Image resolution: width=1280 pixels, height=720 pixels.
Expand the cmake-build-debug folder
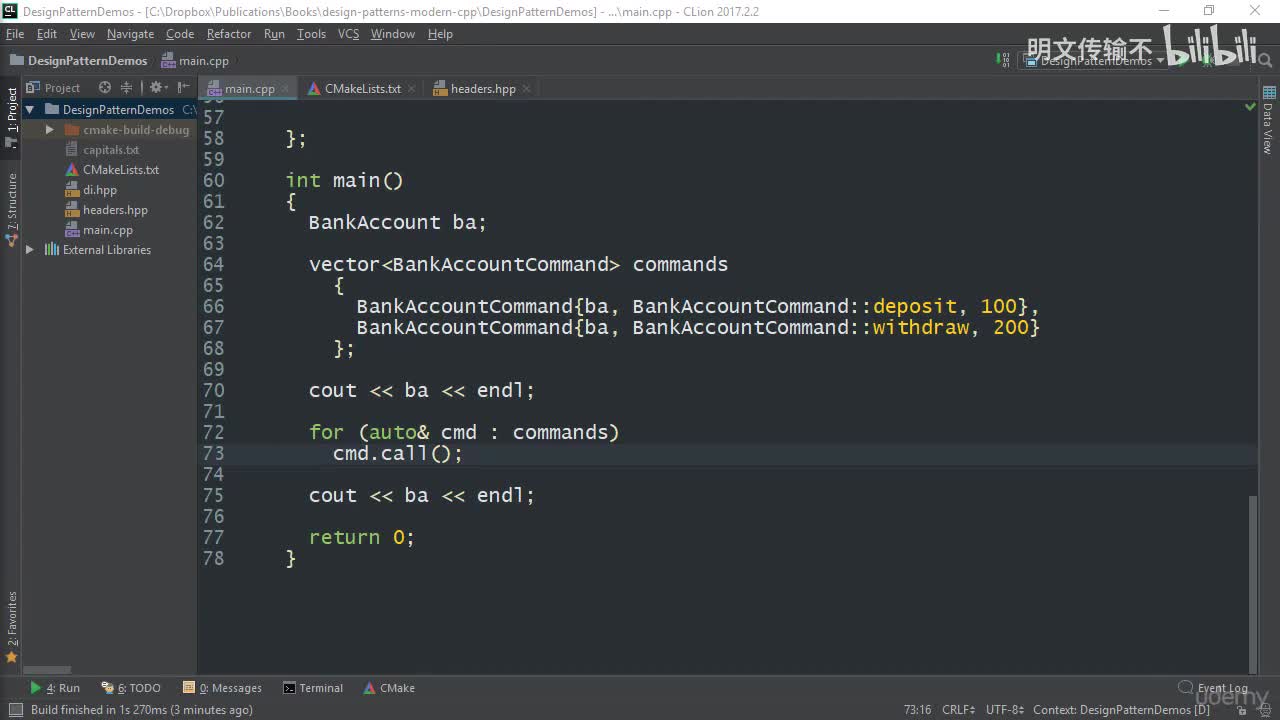pyautogui.click(x=49, y=130)
